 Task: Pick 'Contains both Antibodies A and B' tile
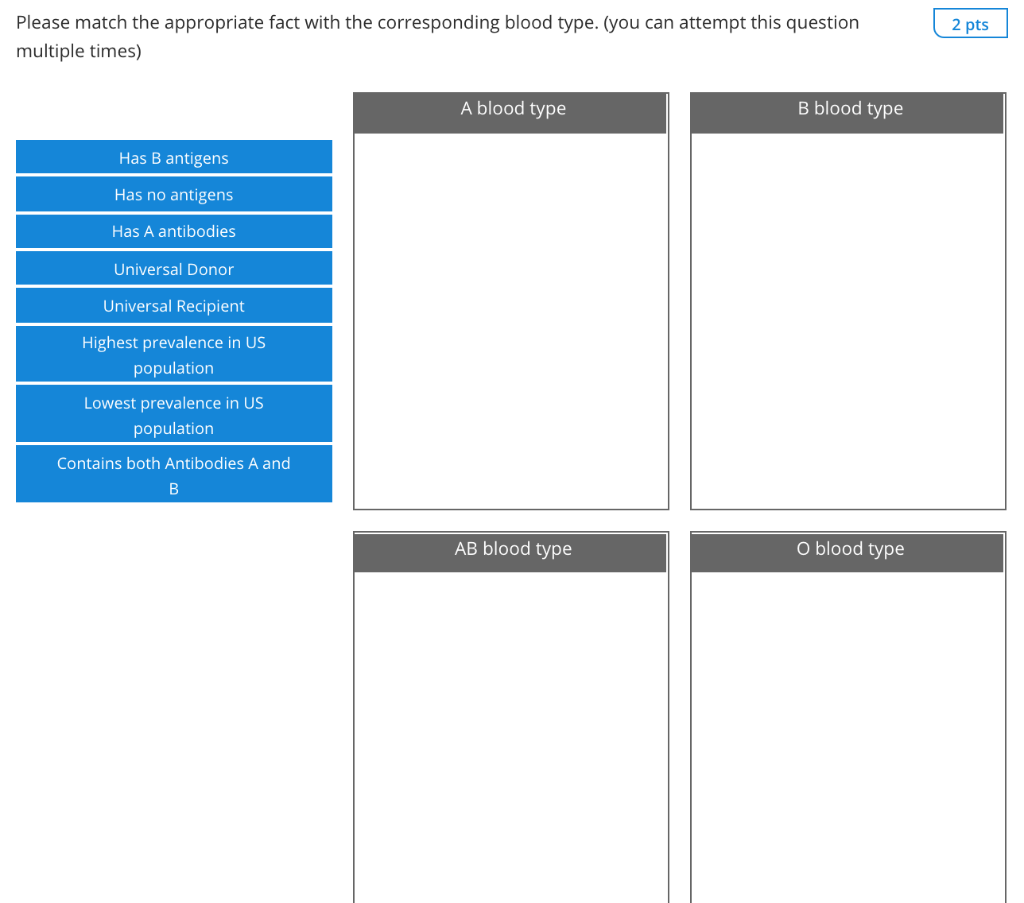pyautogui.click(x=174, y=474)
